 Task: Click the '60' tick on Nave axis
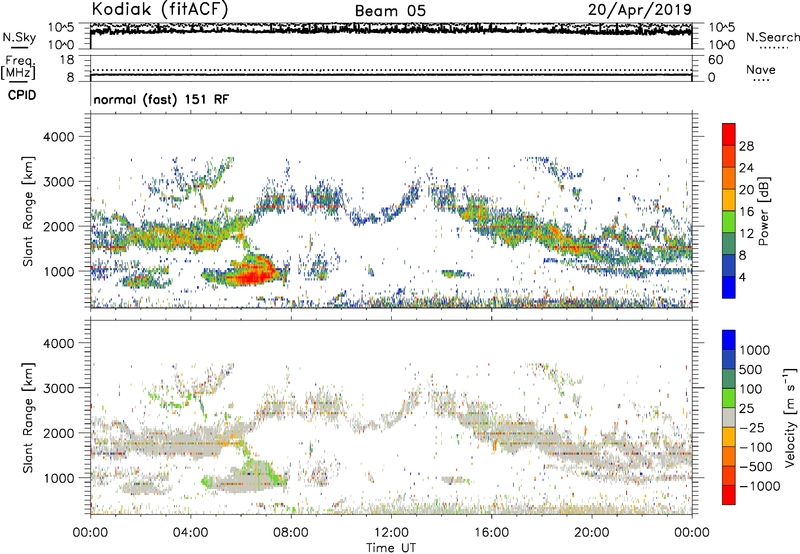pos(715,60)
